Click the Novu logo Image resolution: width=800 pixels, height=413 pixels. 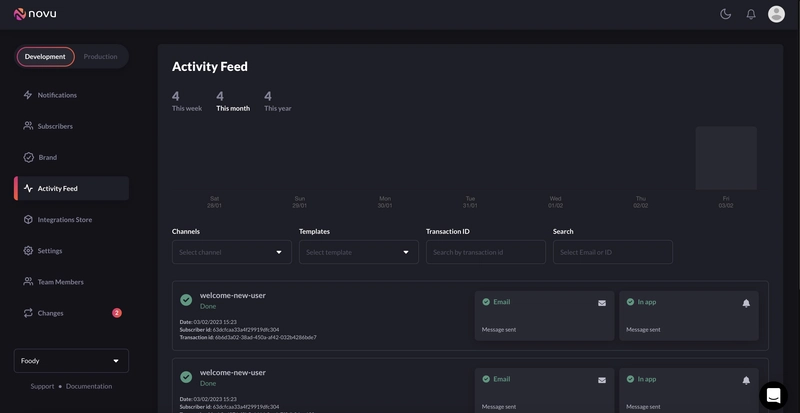(37, 14)
